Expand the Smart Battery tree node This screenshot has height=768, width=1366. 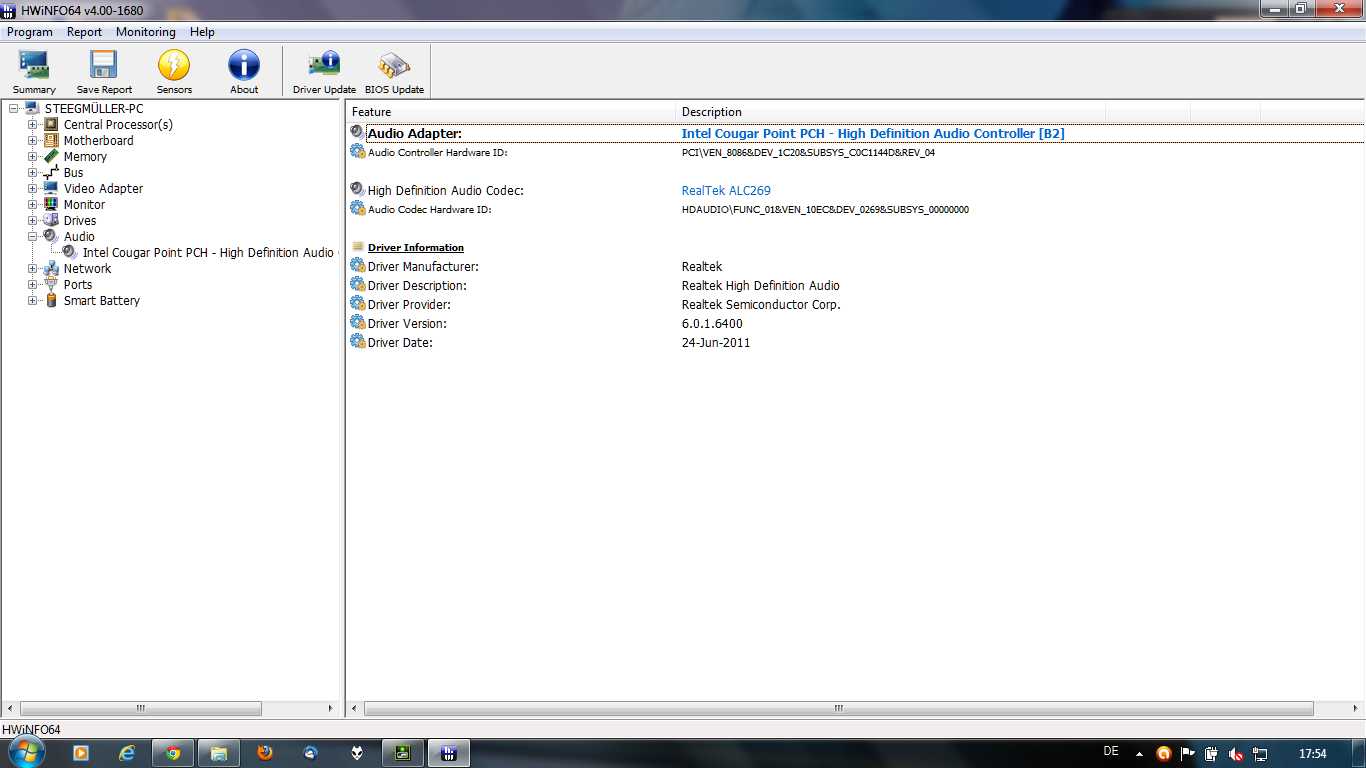click(x=32, y=300)
